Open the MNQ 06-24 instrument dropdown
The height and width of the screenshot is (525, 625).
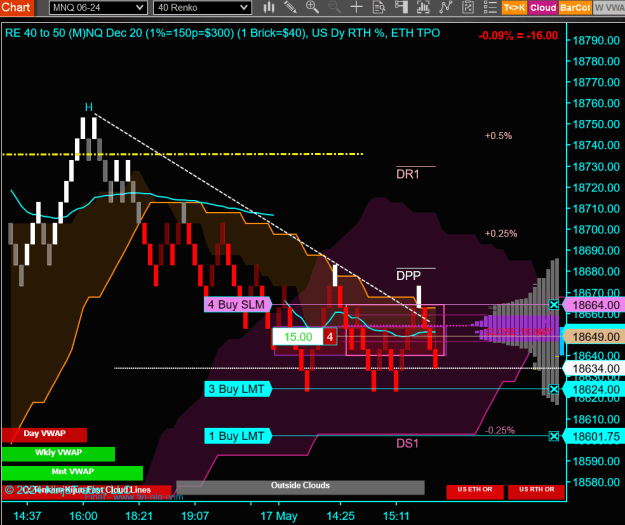pyautogui.click(x=98, y=8)
